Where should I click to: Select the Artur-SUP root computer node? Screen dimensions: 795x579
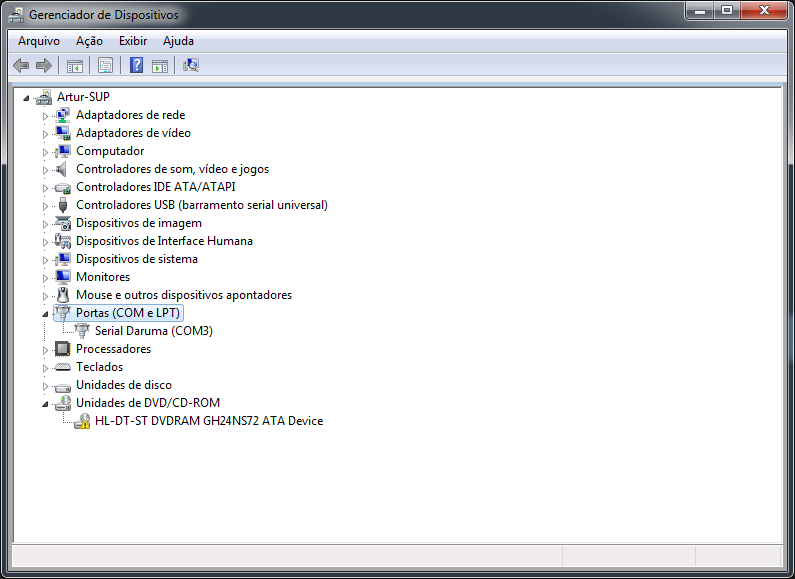(x=83, y=97)
